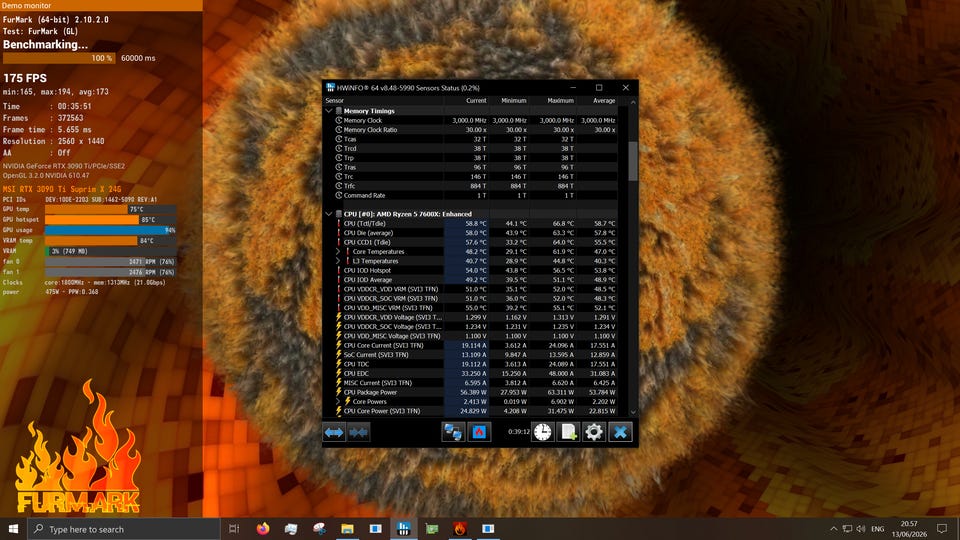Collapse the Memory Timings sensor group
This screenshot has width=960, height=540.
pos(329,111)
